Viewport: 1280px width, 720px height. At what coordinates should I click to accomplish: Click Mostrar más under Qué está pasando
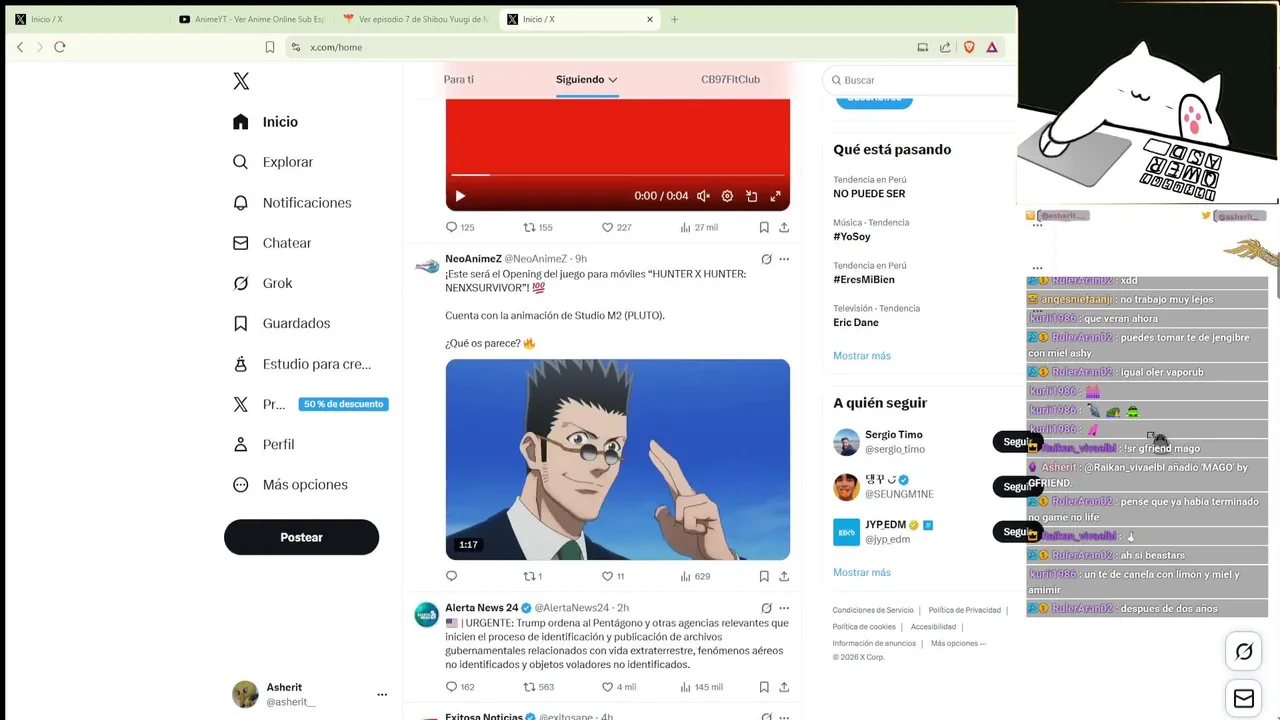862,356
